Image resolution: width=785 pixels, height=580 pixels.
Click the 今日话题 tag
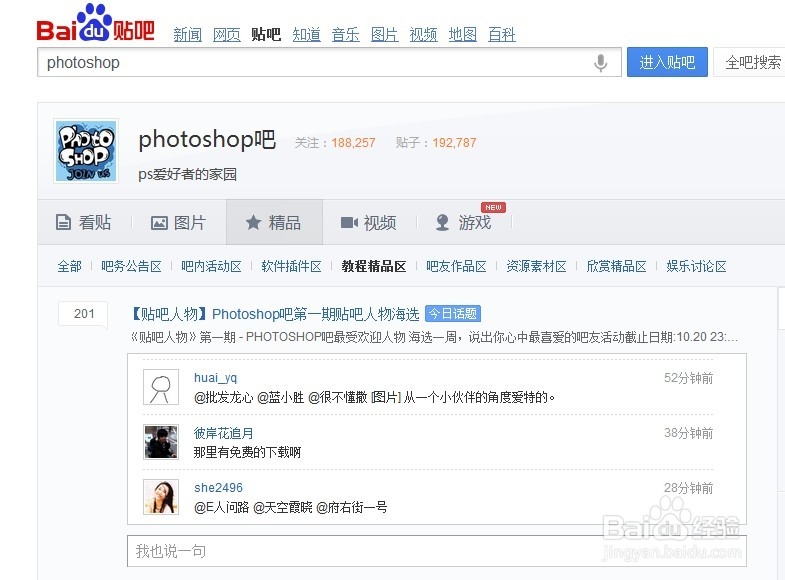[453, 314]
